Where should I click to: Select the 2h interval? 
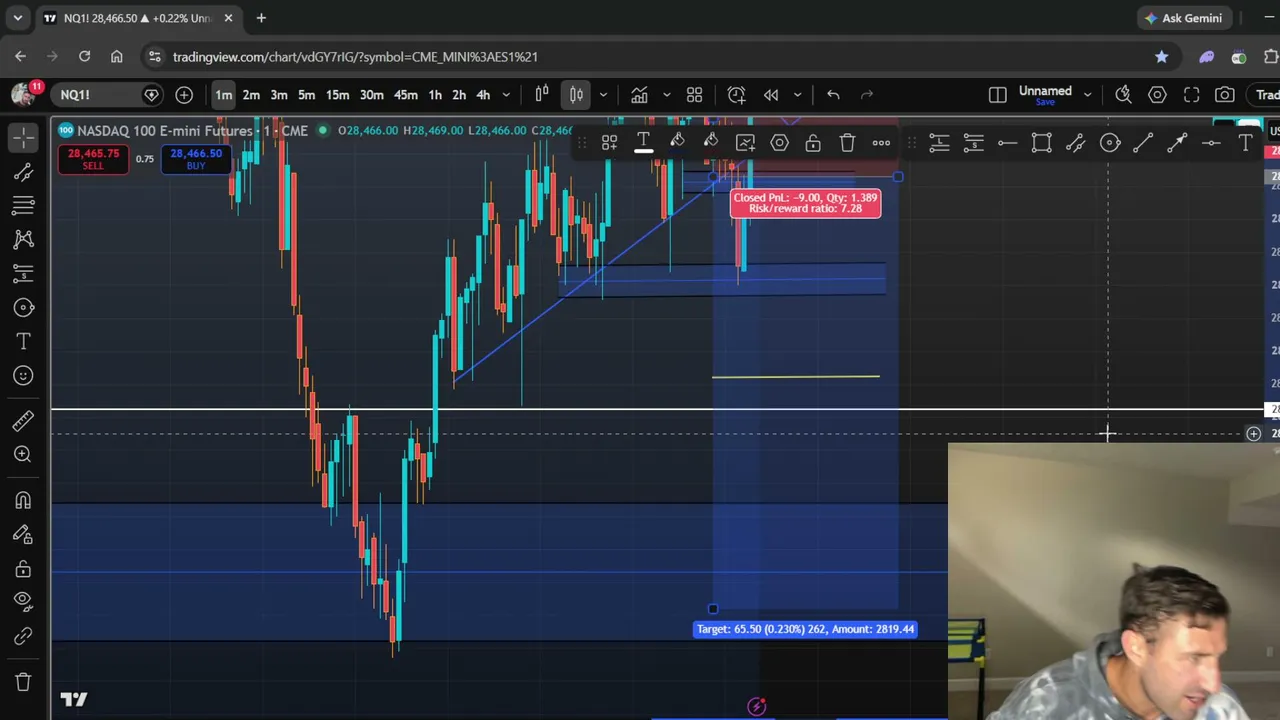(x=459, y=95)
